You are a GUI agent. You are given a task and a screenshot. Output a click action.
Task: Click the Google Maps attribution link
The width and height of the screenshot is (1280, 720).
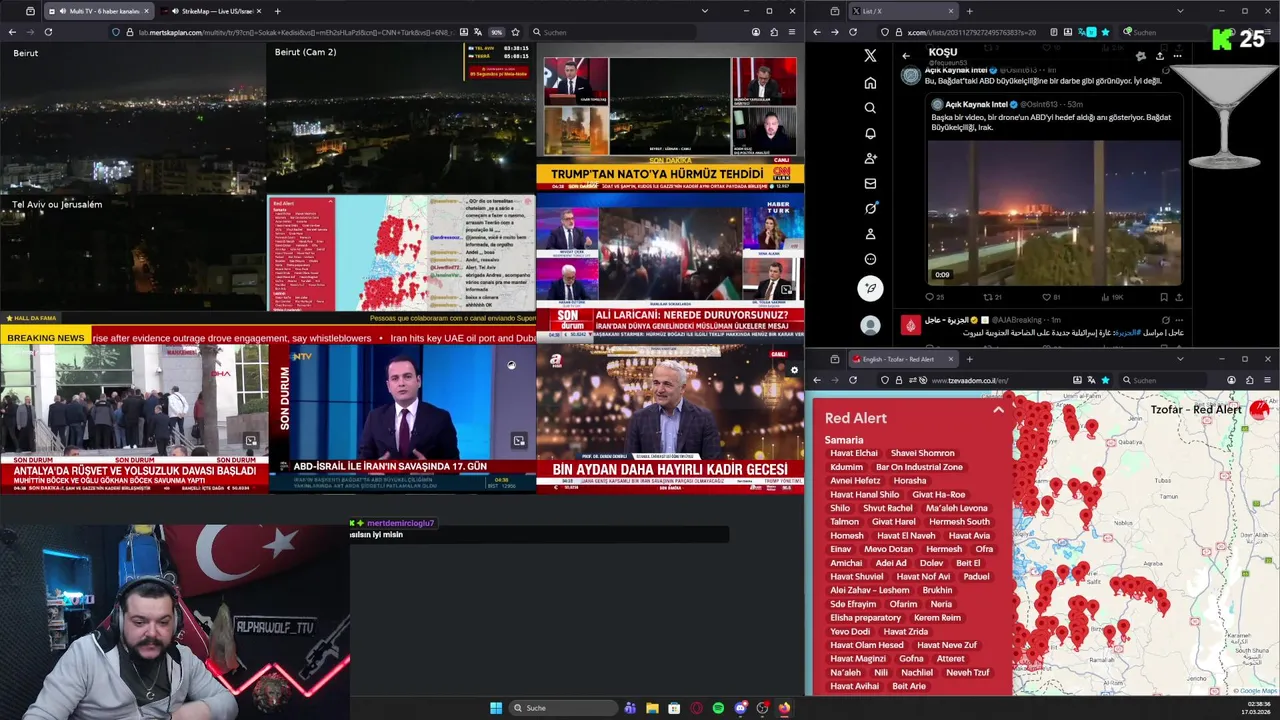pos(1254,691)
